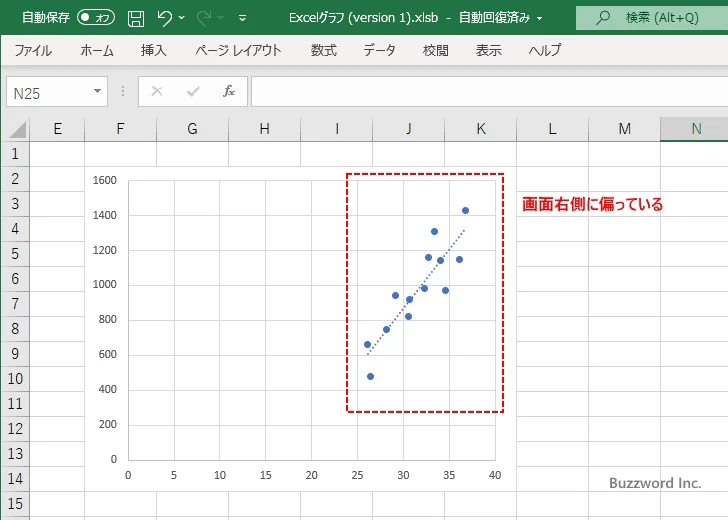Click the Select All corner triangle
This screenshot has width=728, height=520.
(16, 129)
